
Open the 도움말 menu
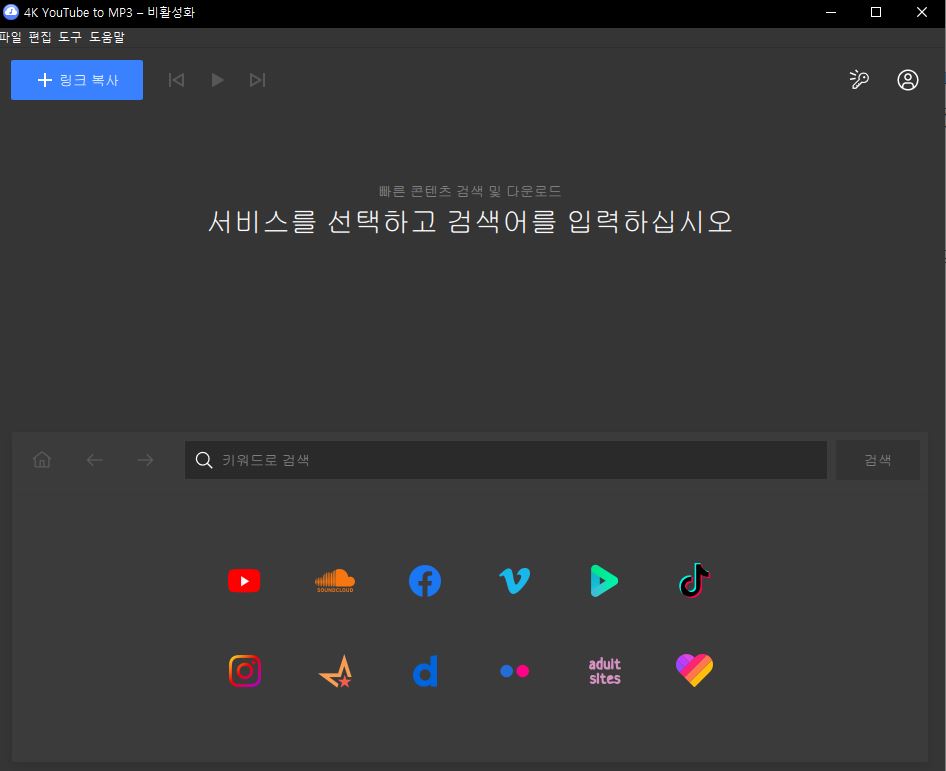(x=107, y=37)
